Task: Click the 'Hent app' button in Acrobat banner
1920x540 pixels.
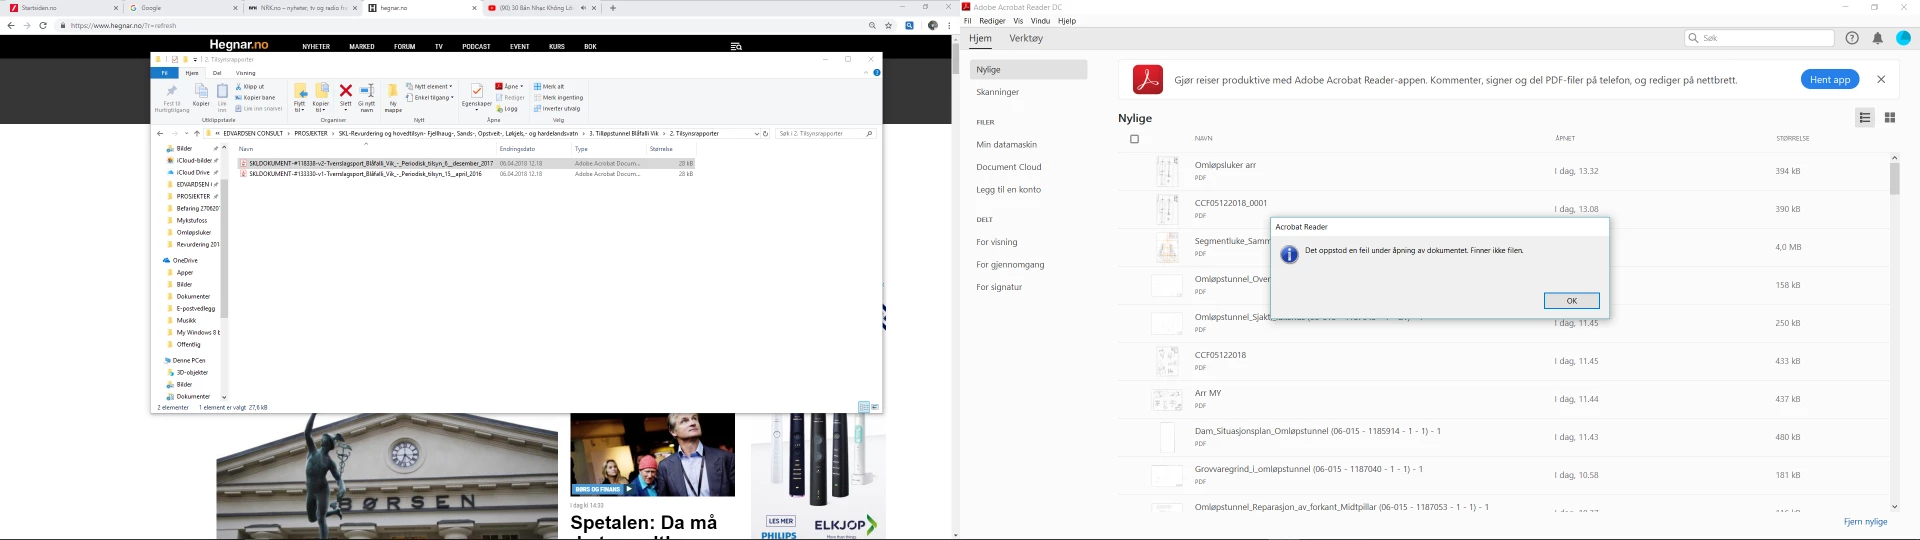Action: (1830, 80)
